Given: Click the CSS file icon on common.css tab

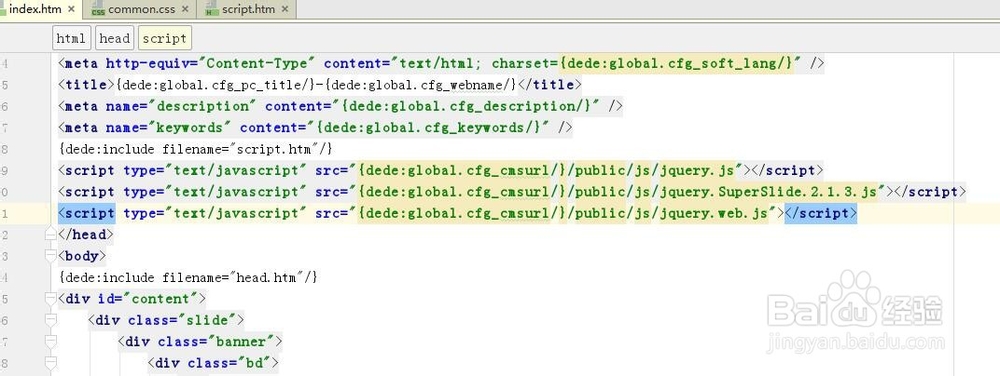Looking at the screenshot, I should [x=98, y=10].
